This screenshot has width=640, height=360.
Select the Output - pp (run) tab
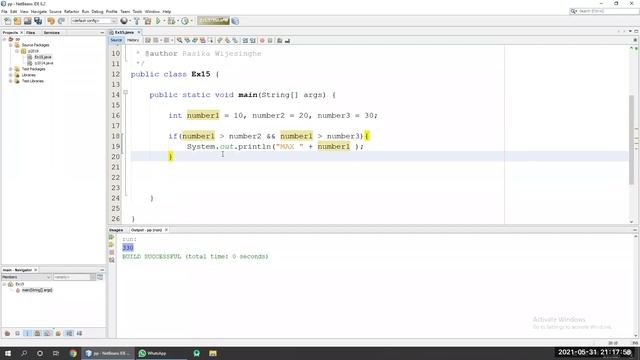click(147, 230)
